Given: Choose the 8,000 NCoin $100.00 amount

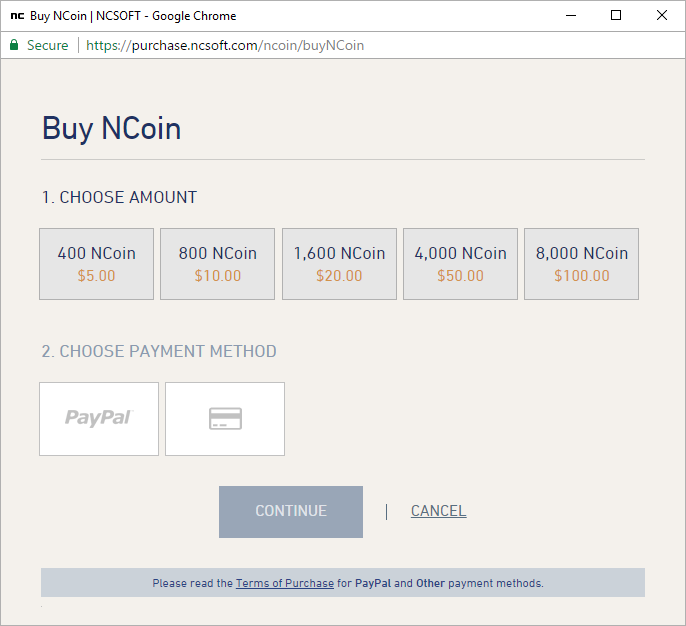Looking at the screenshot, I should pos(581,264).
